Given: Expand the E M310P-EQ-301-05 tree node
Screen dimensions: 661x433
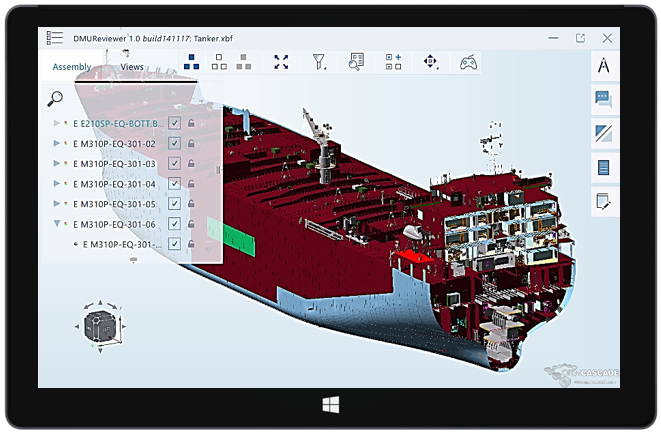Looking at the screenshot, I should coord(56,204).
